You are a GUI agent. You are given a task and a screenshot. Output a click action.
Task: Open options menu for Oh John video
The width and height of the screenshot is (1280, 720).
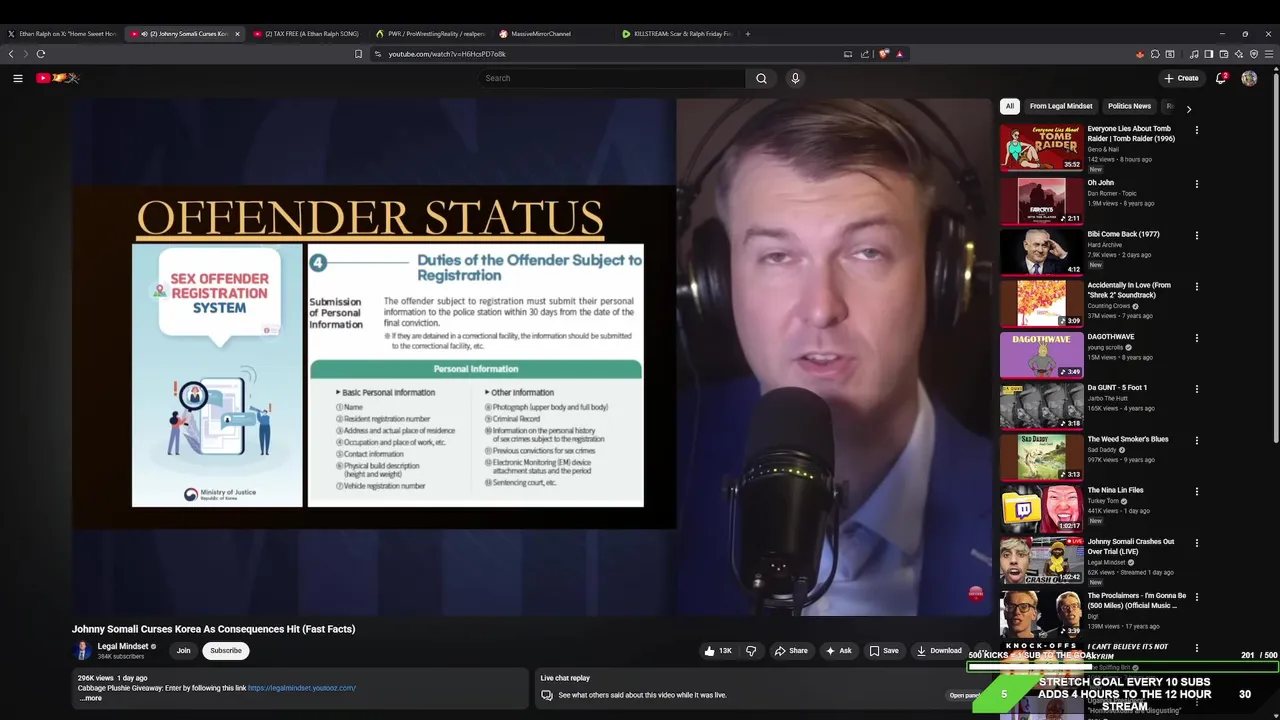point(1196,184)
